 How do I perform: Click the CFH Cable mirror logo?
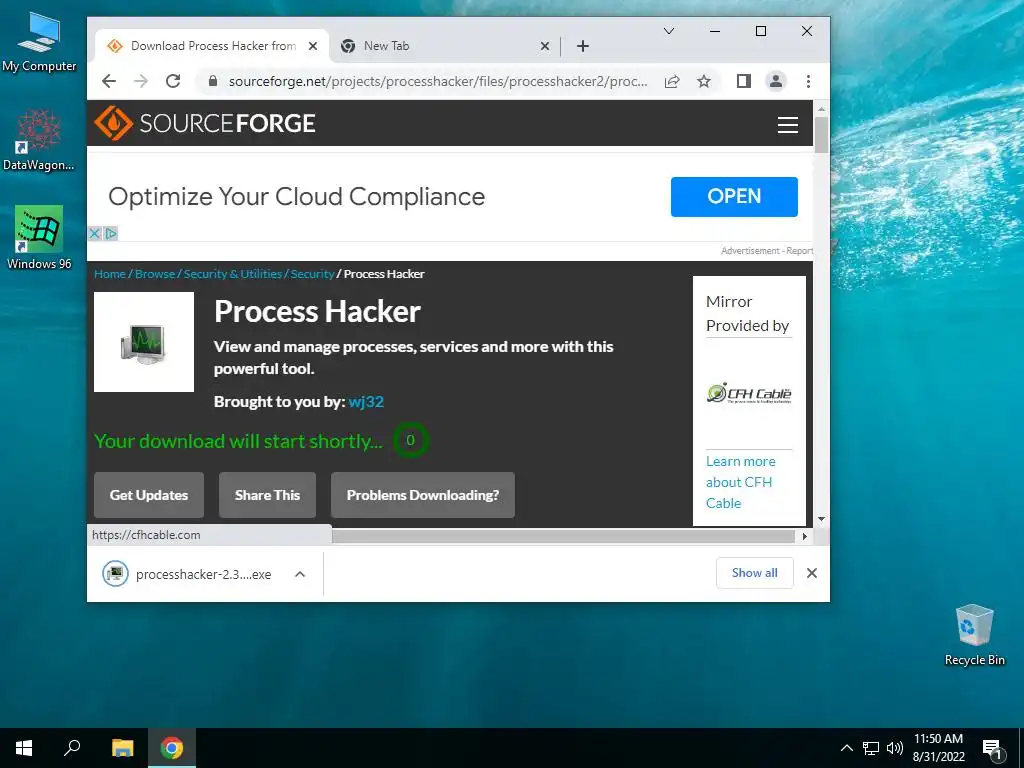coord(749,393)
